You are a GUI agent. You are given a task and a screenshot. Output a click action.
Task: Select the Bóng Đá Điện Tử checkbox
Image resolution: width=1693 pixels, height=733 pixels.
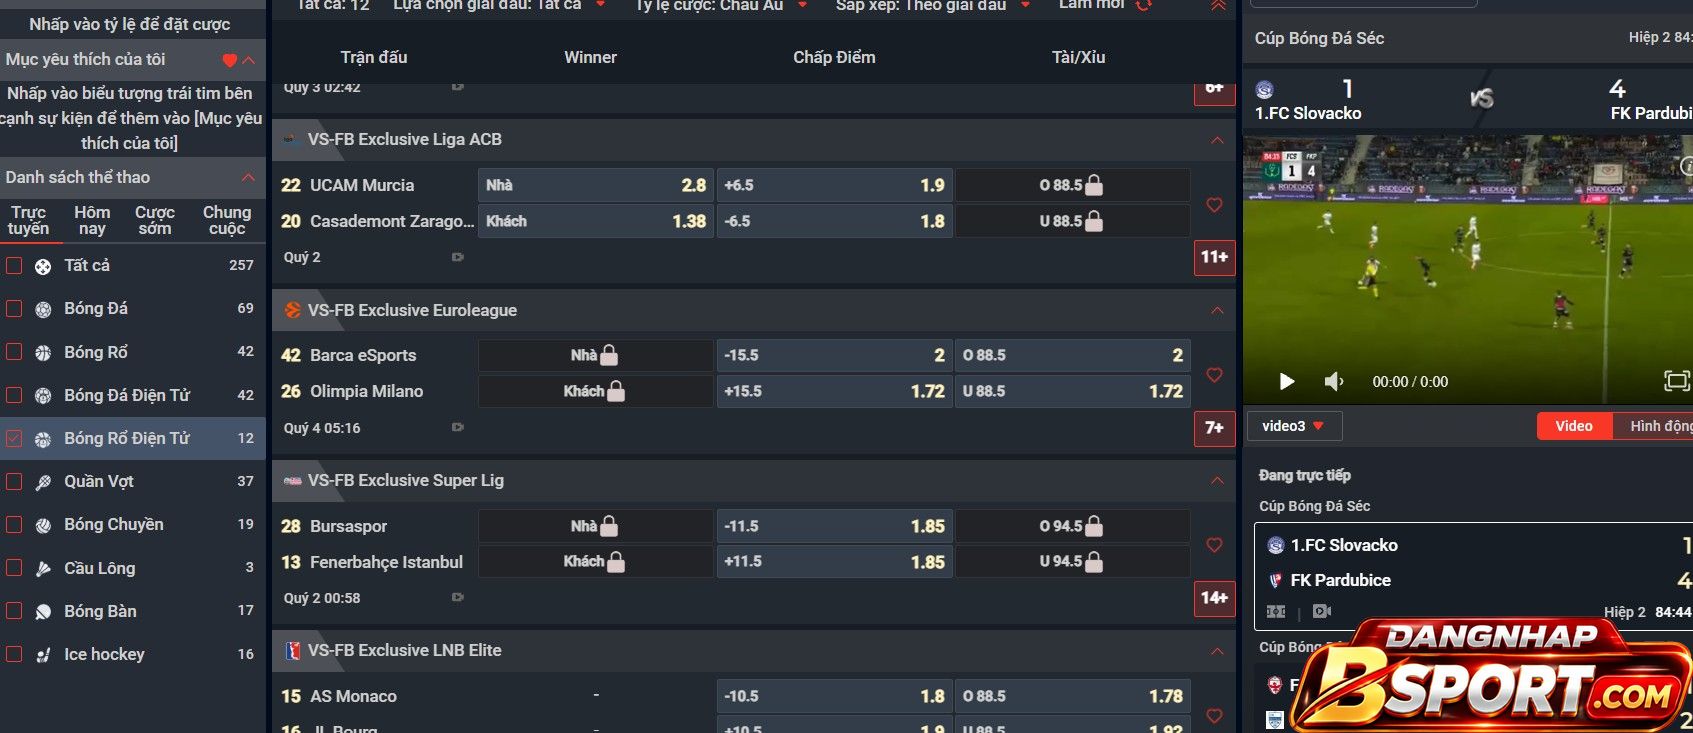pos(14,395)
